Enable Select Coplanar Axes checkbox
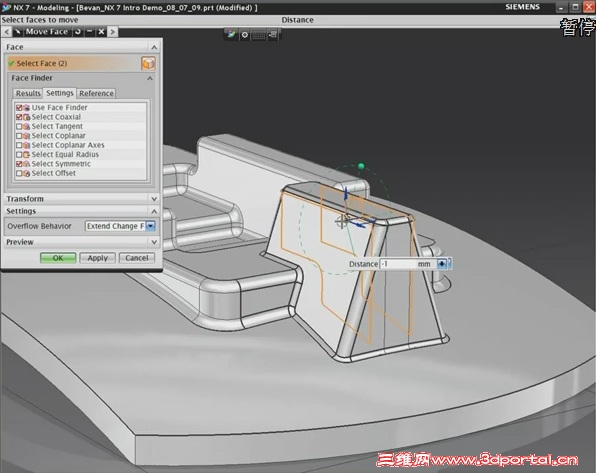Image resolution: width=597 pixels, height=473 pixels. coord(19,145)
